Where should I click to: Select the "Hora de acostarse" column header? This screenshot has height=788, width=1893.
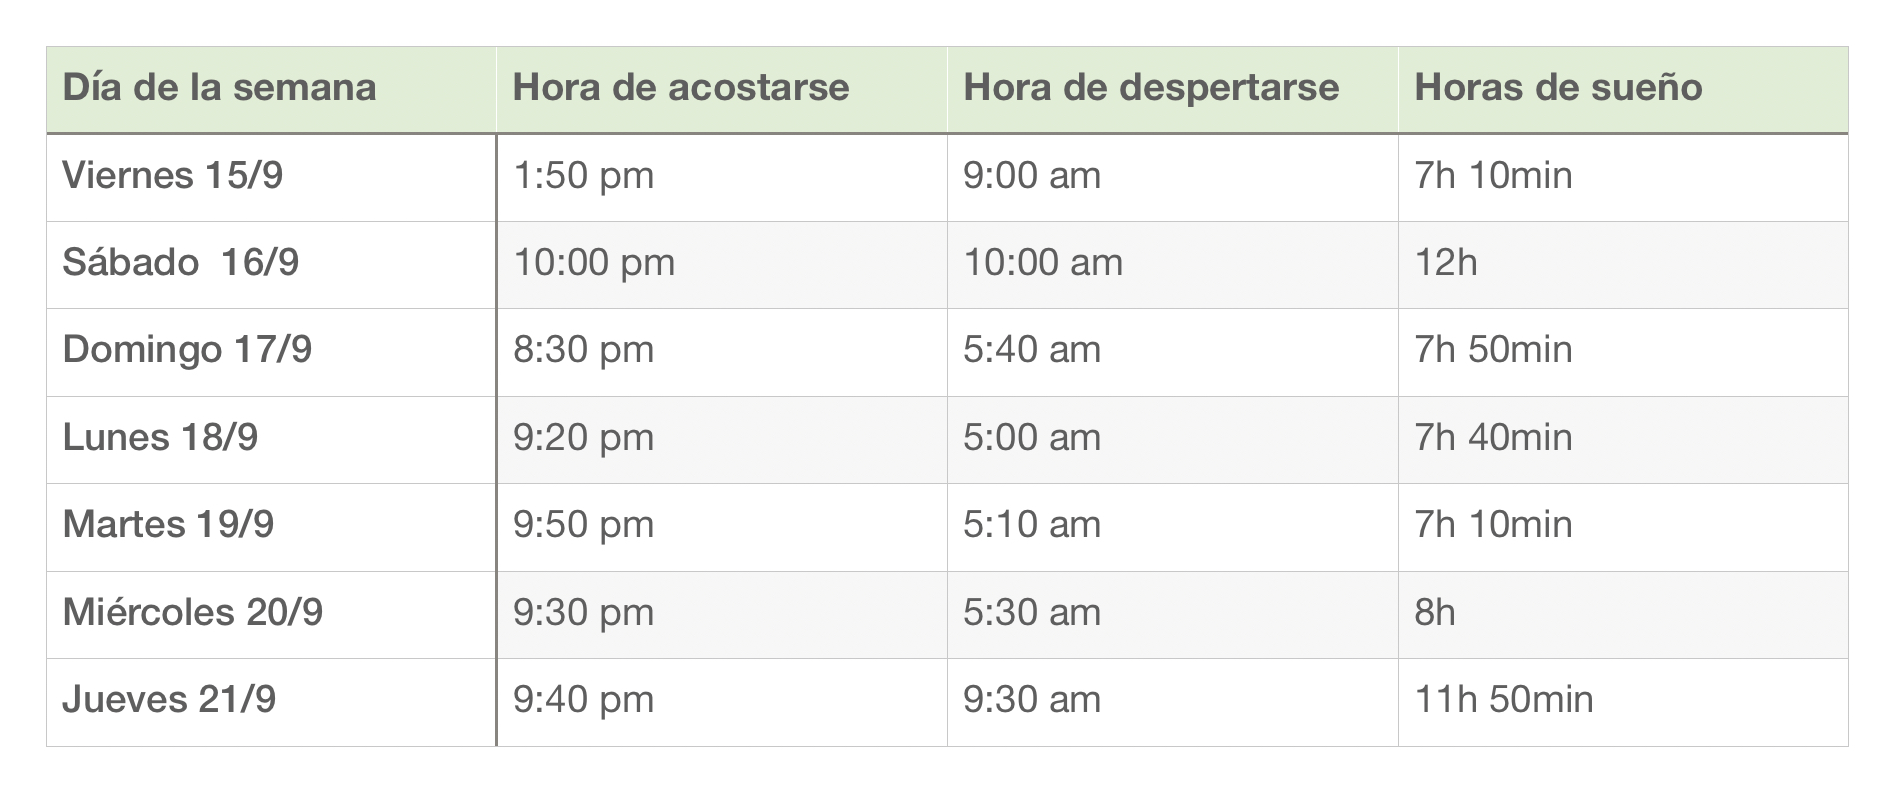(x=681, y=88)
